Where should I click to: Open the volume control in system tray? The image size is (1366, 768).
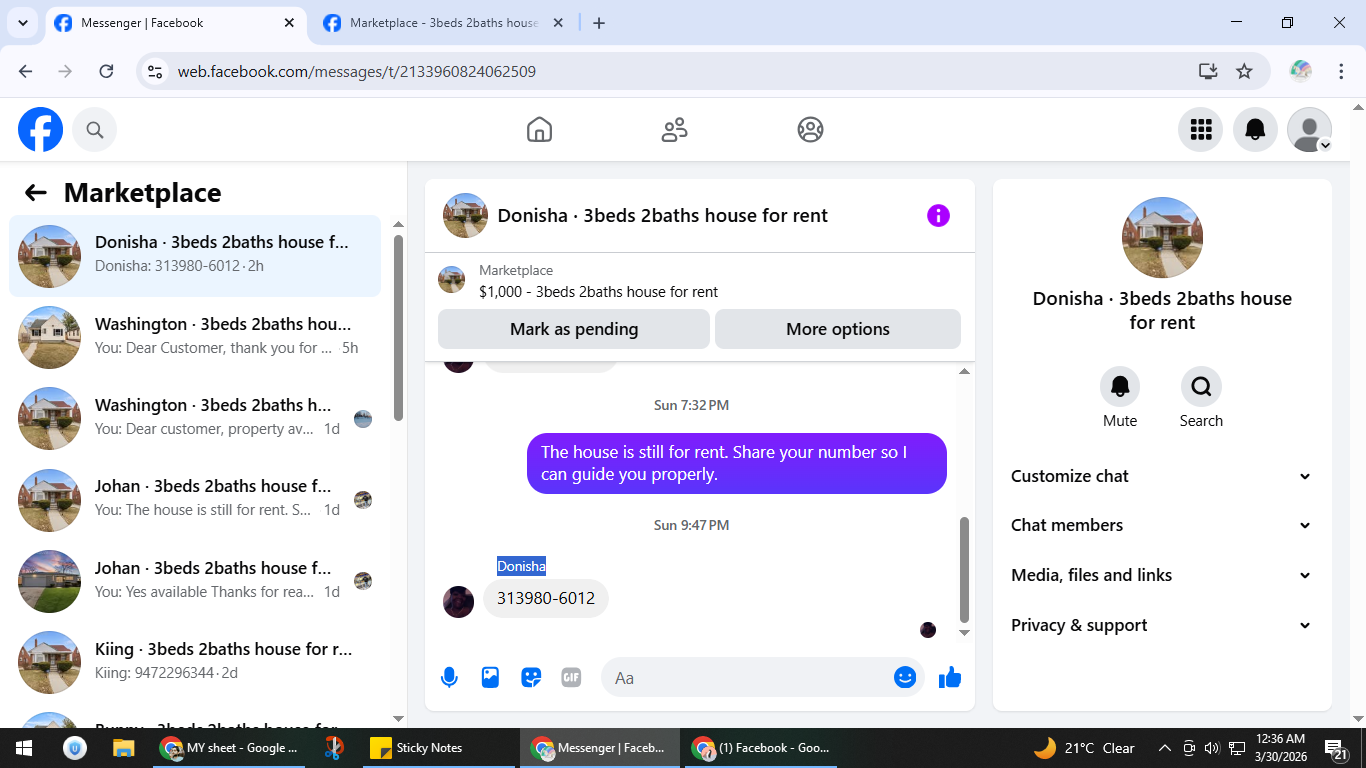pyautogui.click(x=1212, y=748)
